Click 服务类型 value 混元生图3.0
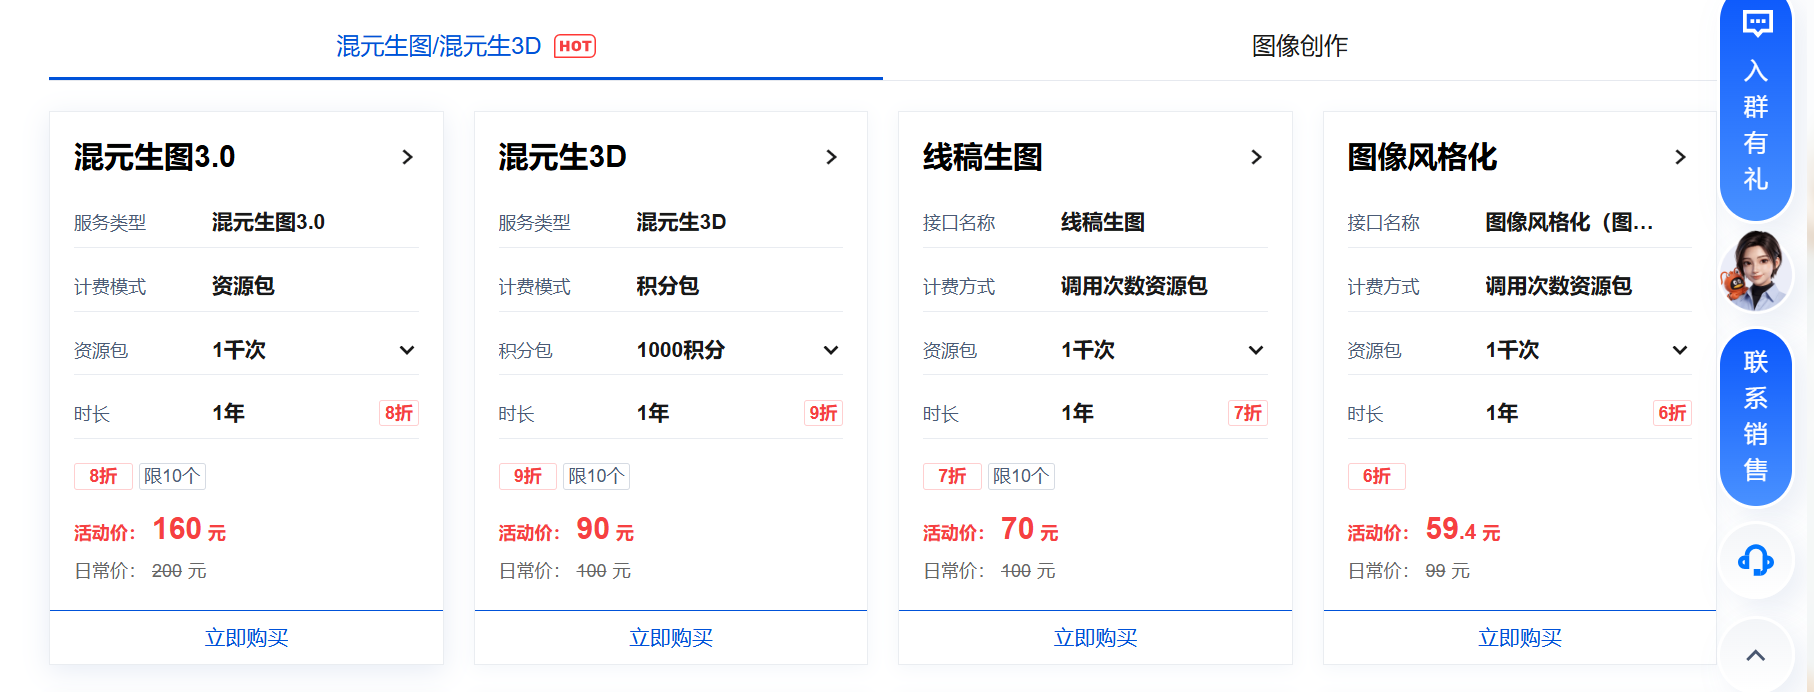 pos(268,222)
